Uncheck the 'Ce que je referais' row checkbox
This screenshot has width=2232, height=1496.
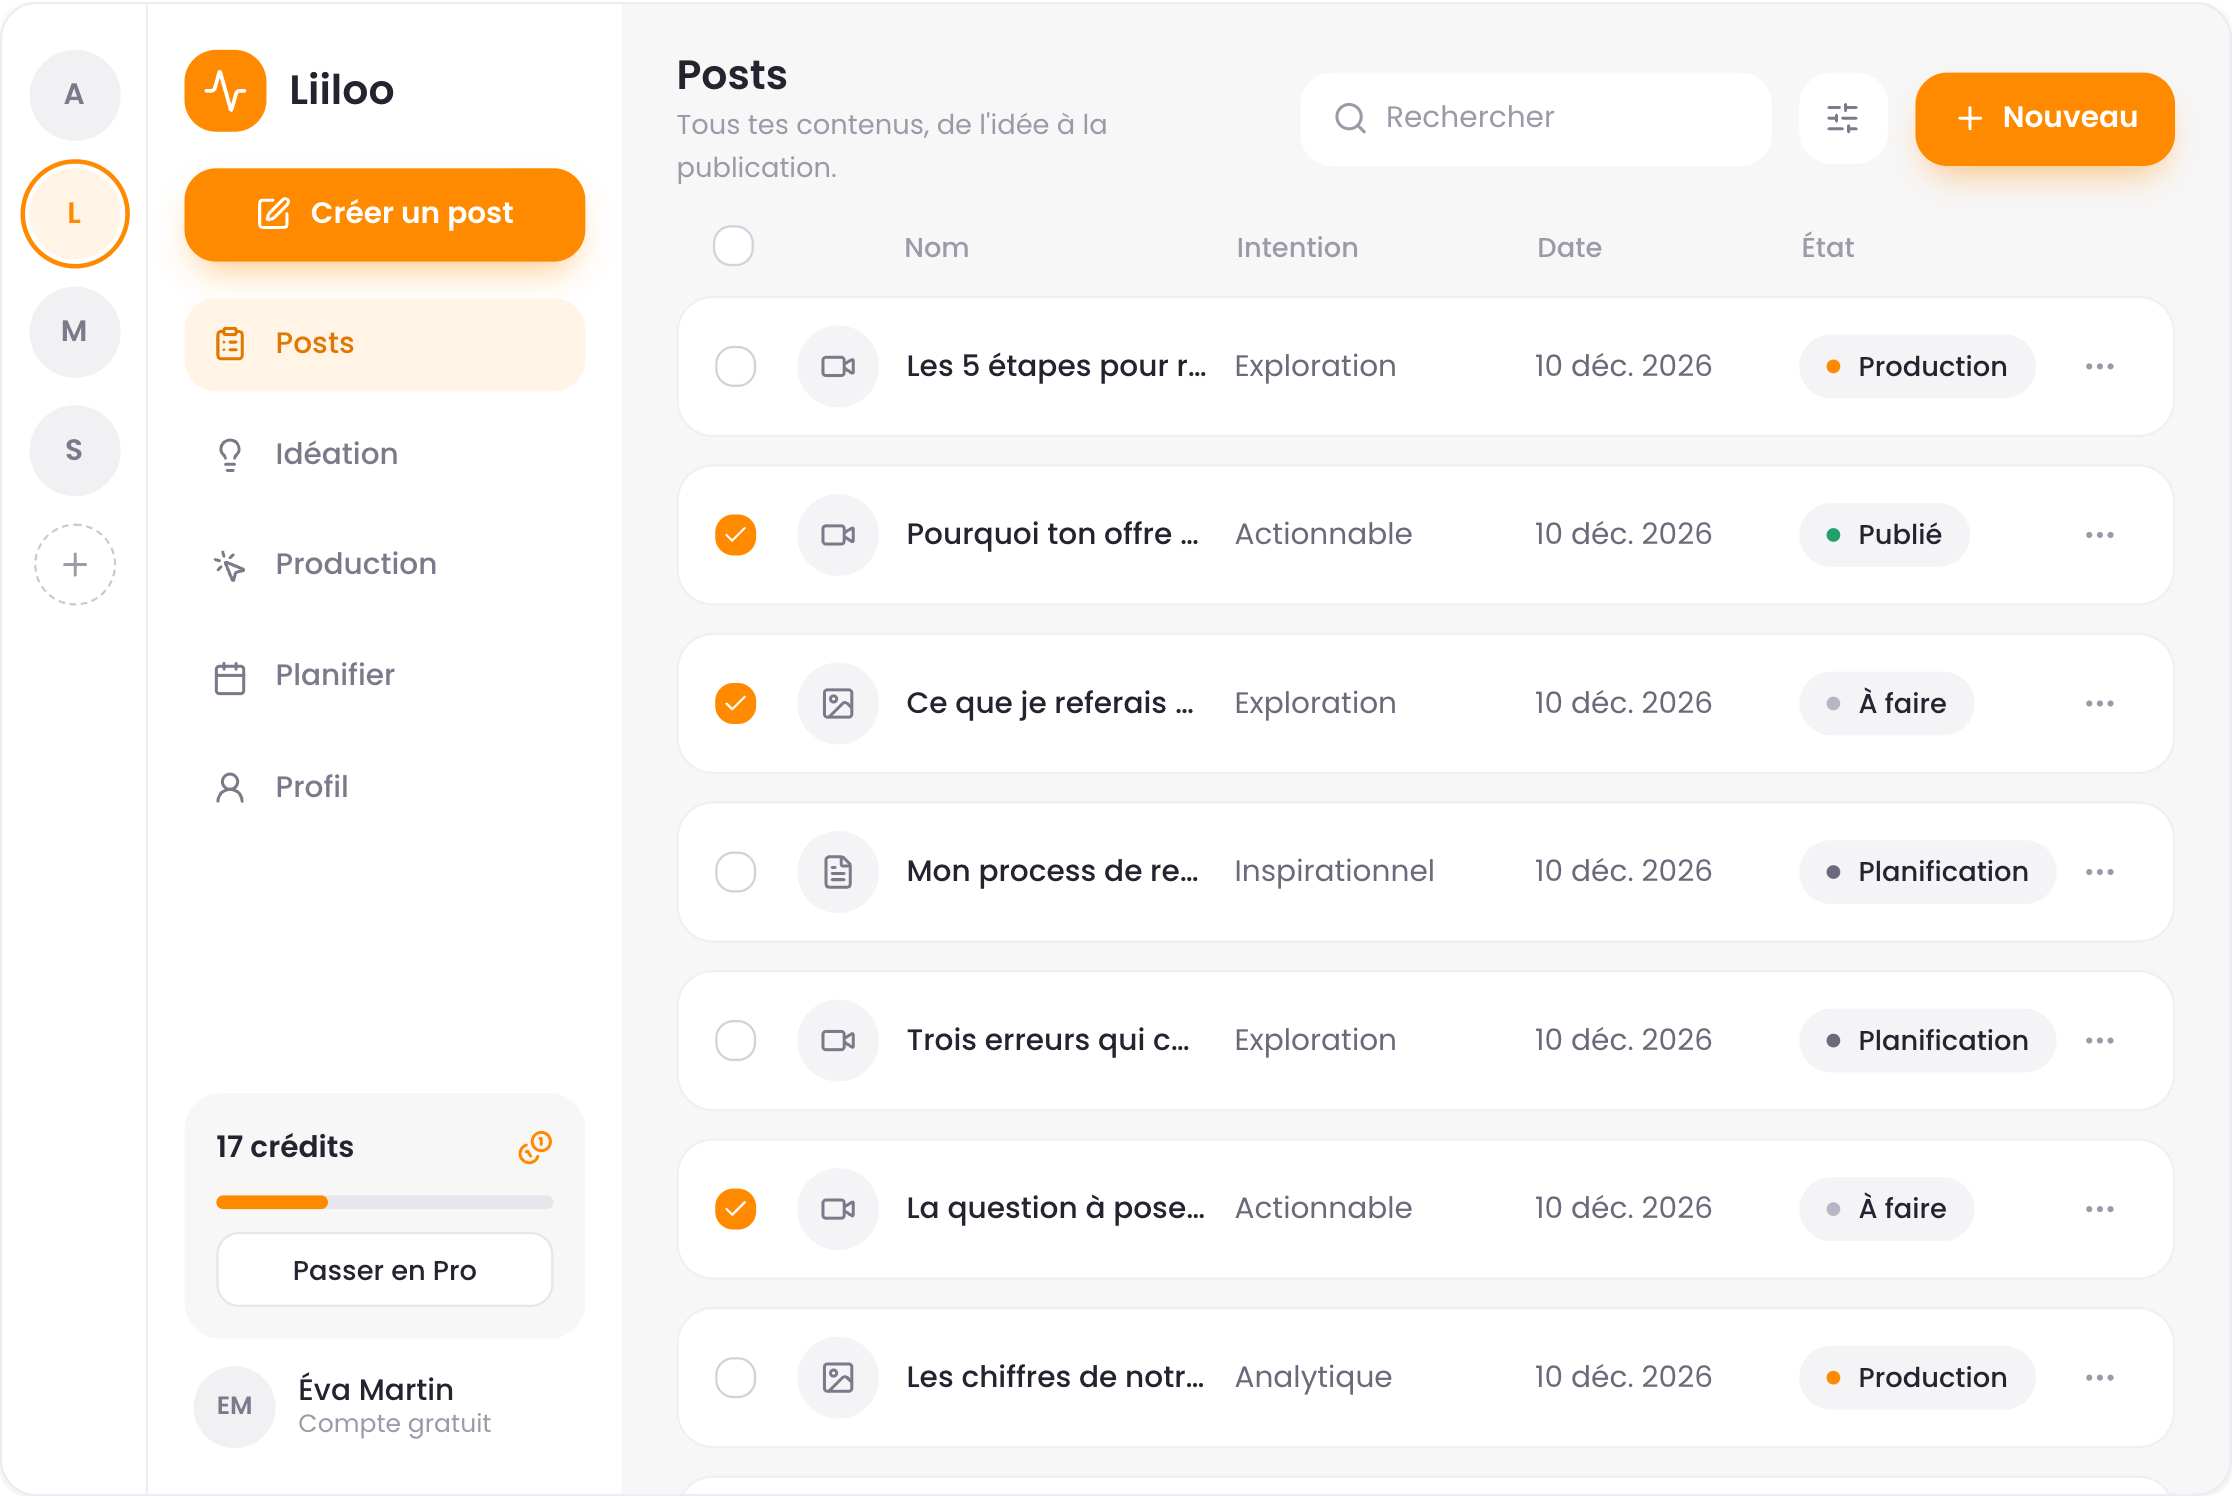tap(735, 703)
